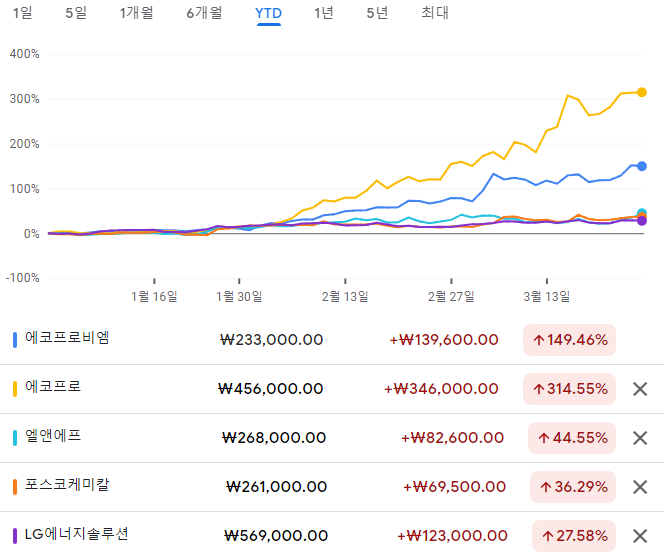Open the 엘앤에프 stock link
The height and width of the screenshot is (558, 666).
point(53,436)
